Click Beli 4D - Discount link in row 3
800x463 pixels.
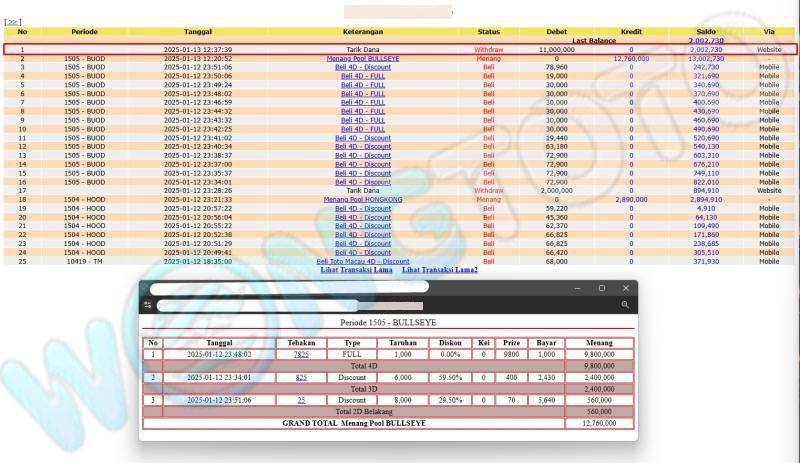click(x=362, y=67)
